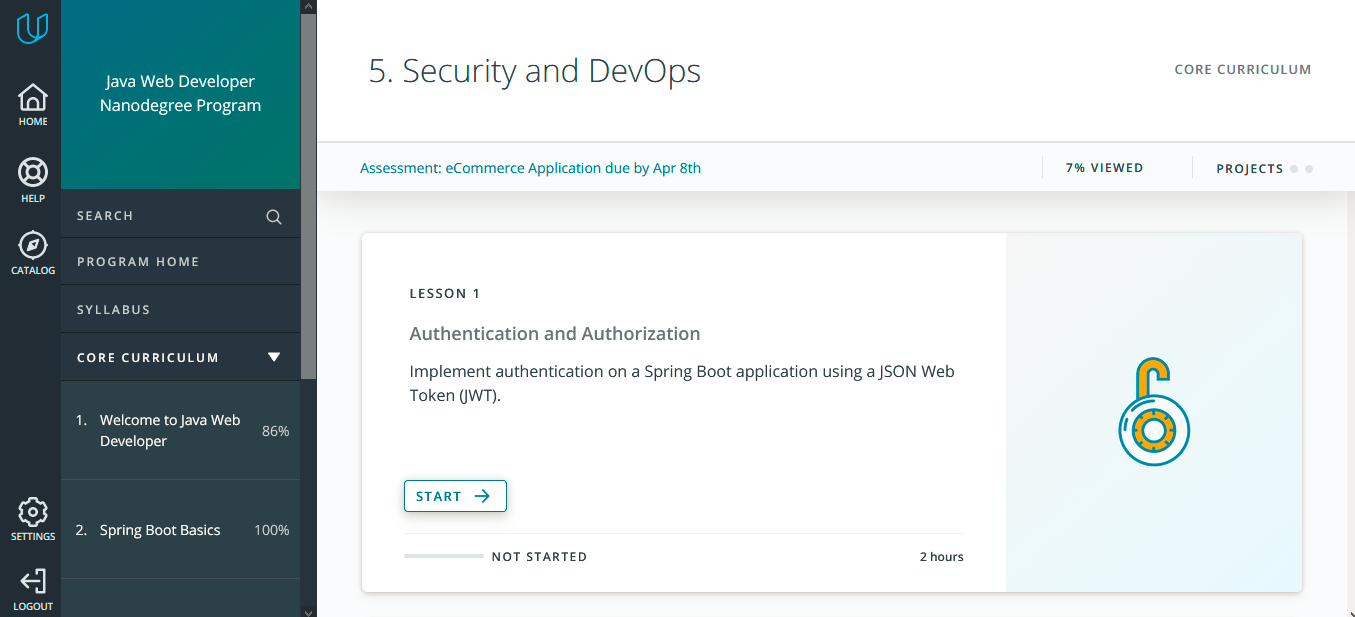
Task: Open Settings gear icon
Action: 32,518
